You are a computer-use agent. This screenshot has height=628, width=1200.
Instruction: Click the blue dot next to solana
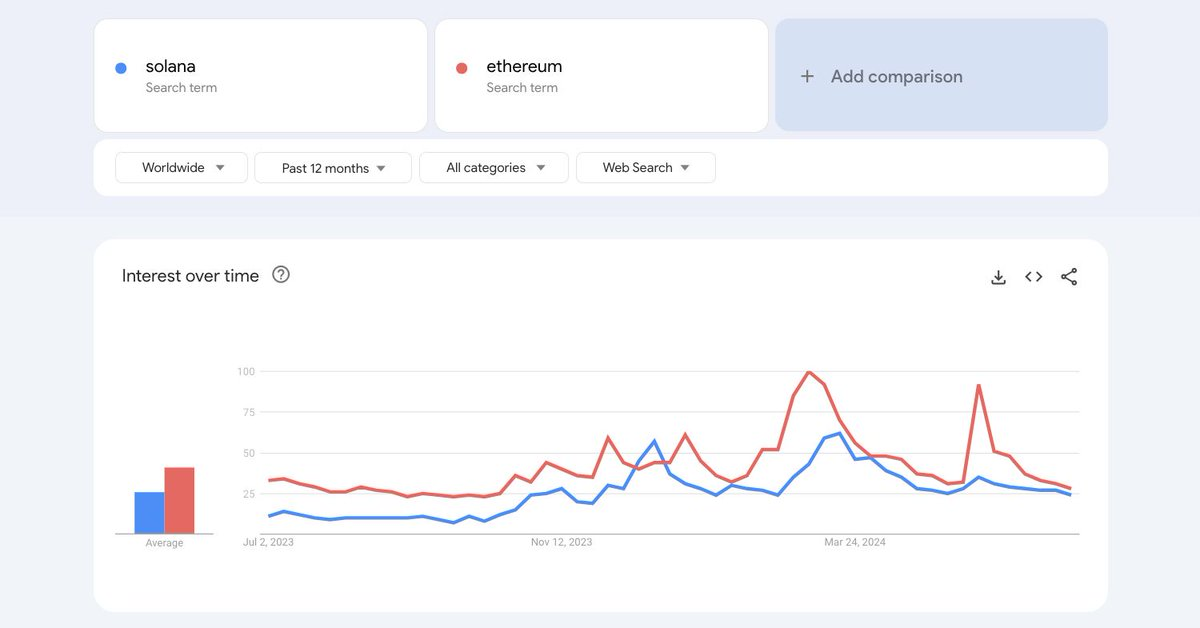pos(121,68)
